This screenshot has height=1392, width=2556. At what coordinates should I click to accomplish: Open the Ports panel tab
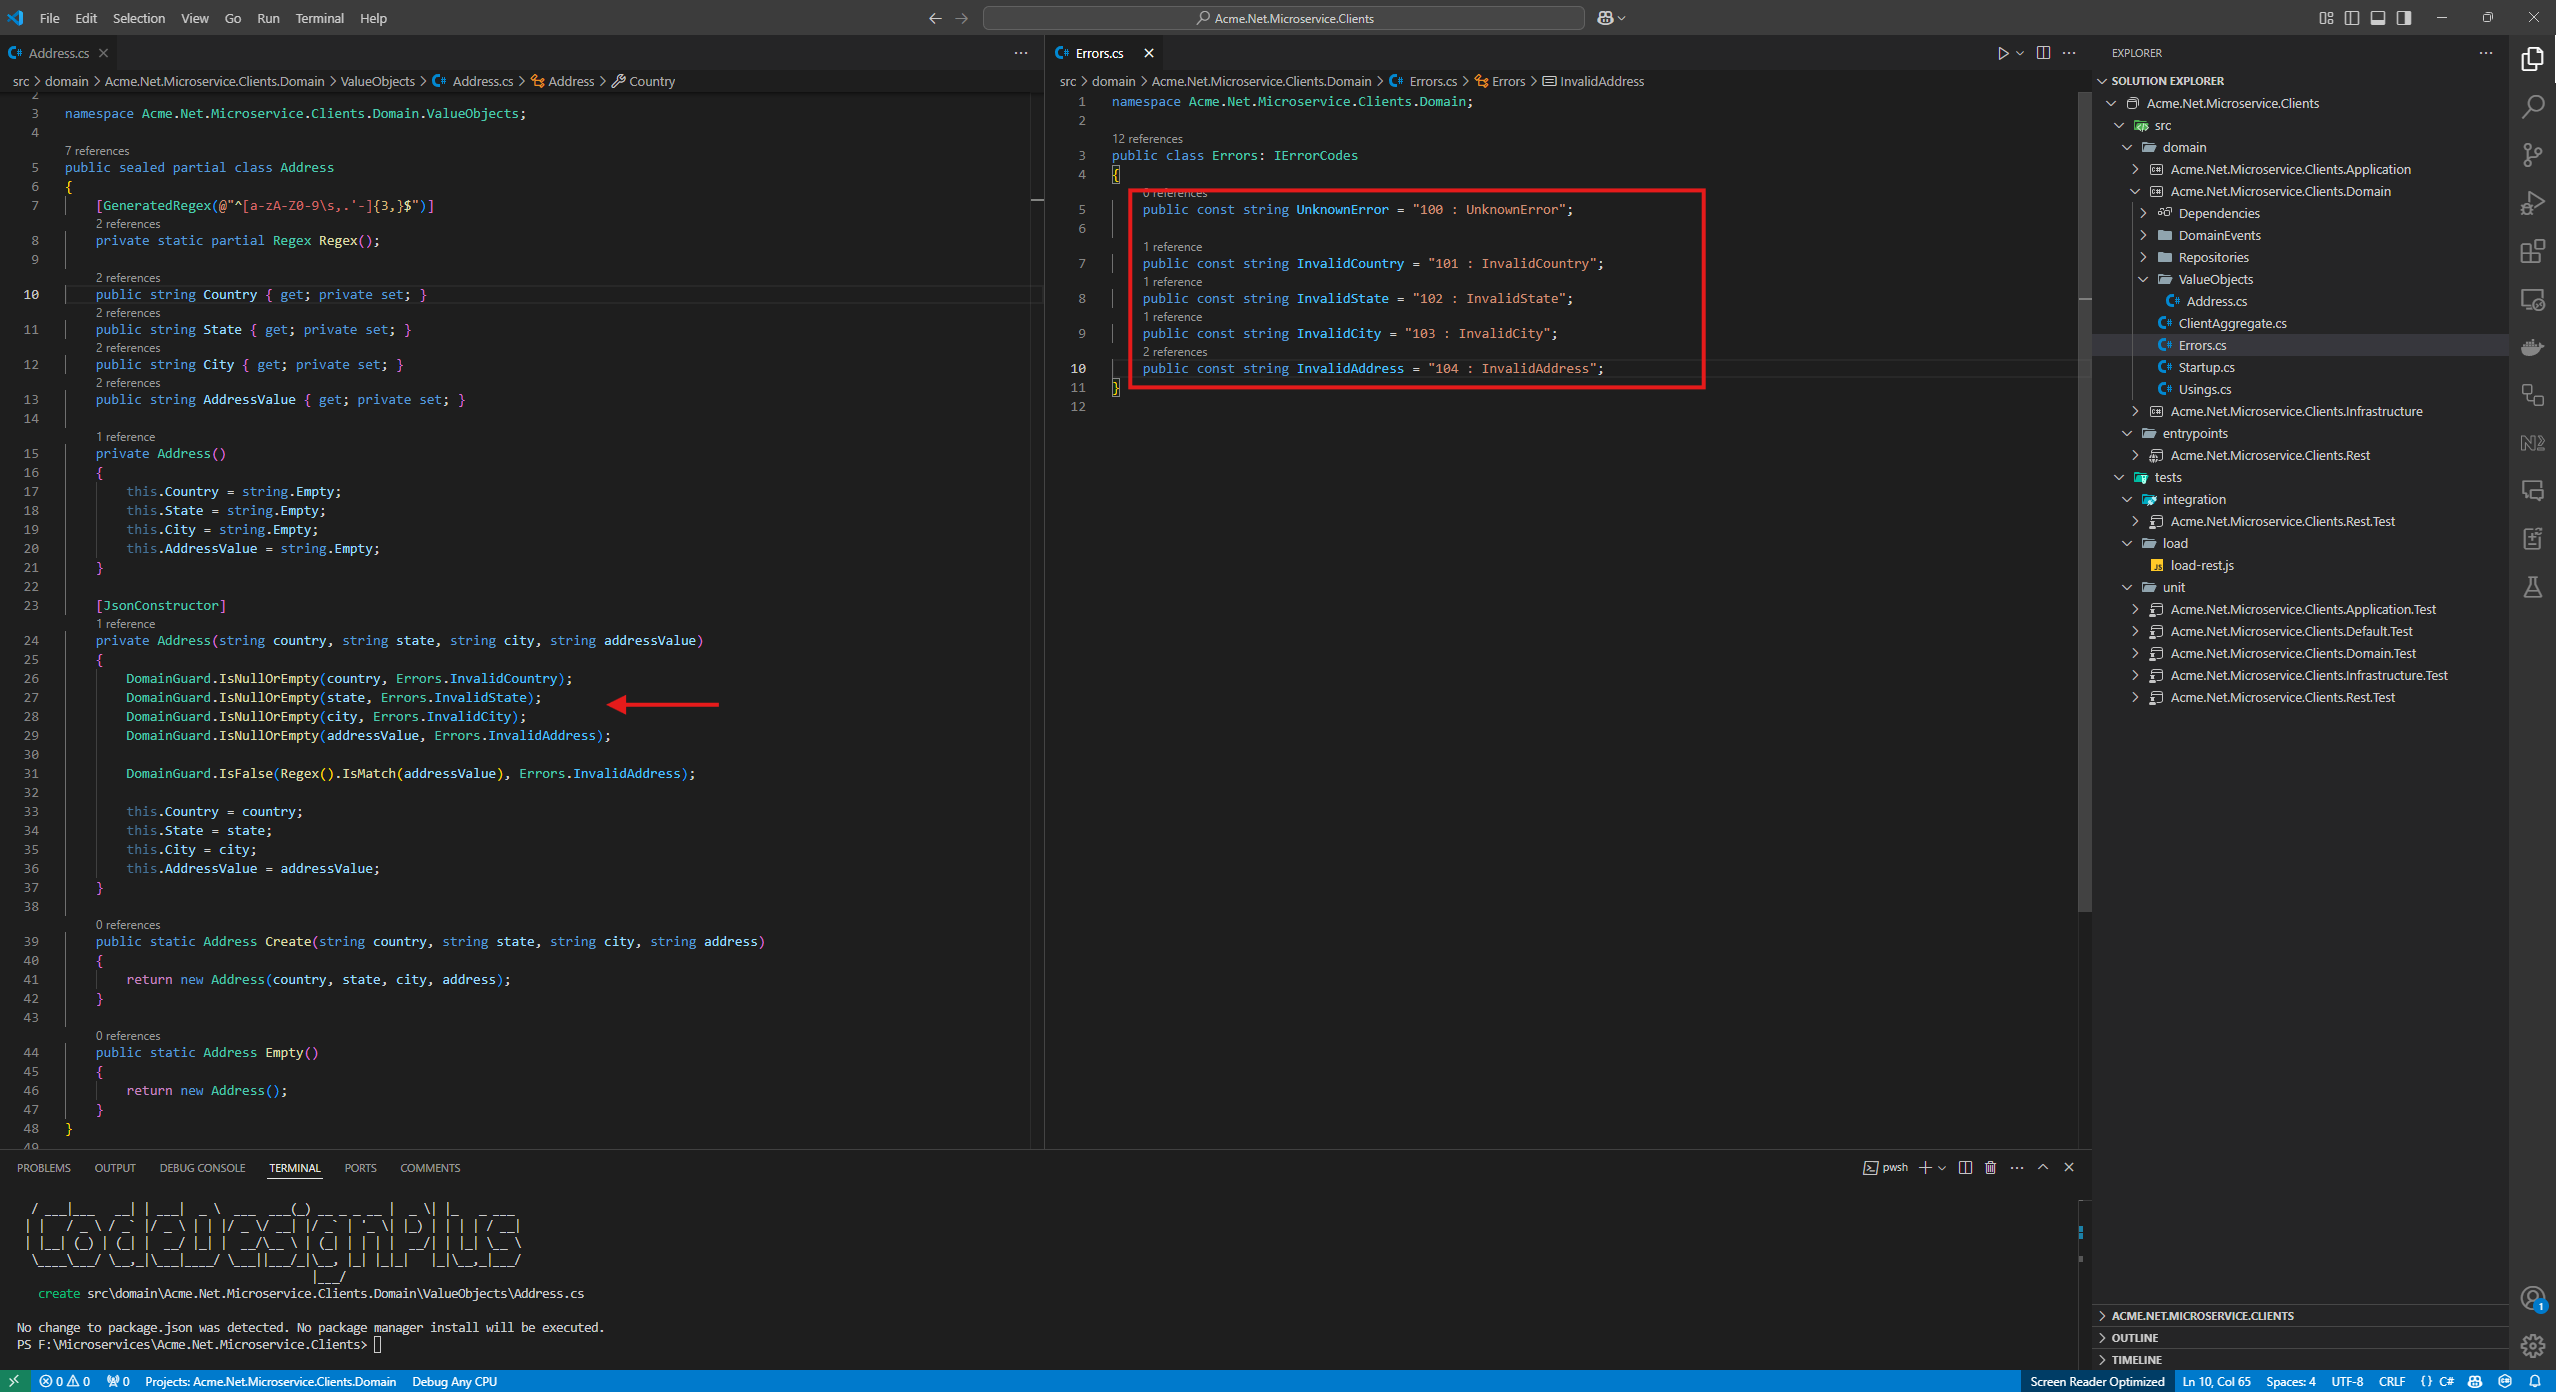tap(360, 1168)
